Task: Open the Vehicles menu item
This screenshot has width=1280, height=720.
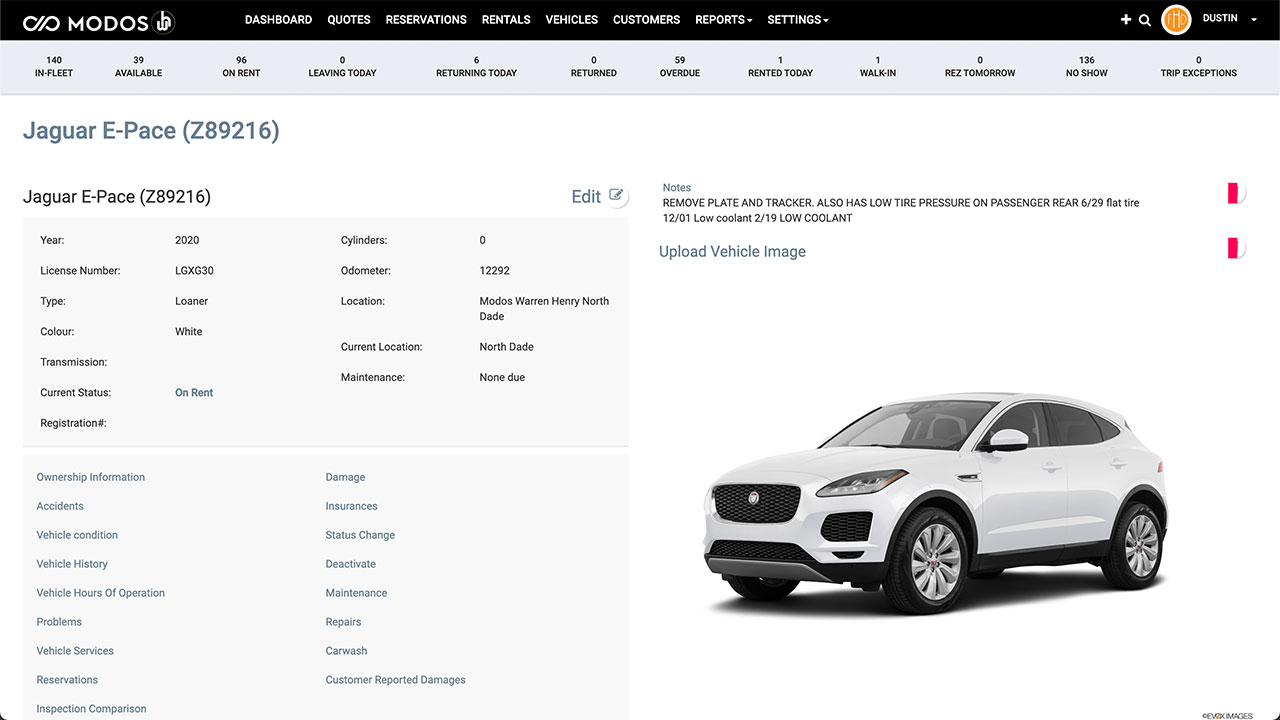Action: pos(572,20)
